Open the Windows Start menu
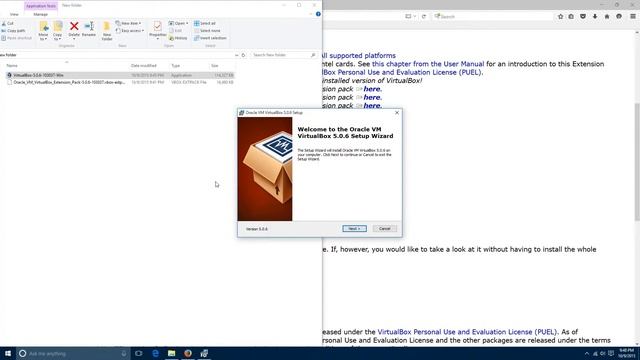This screenshot has height=360, width=640. click(x=8, y=353)
